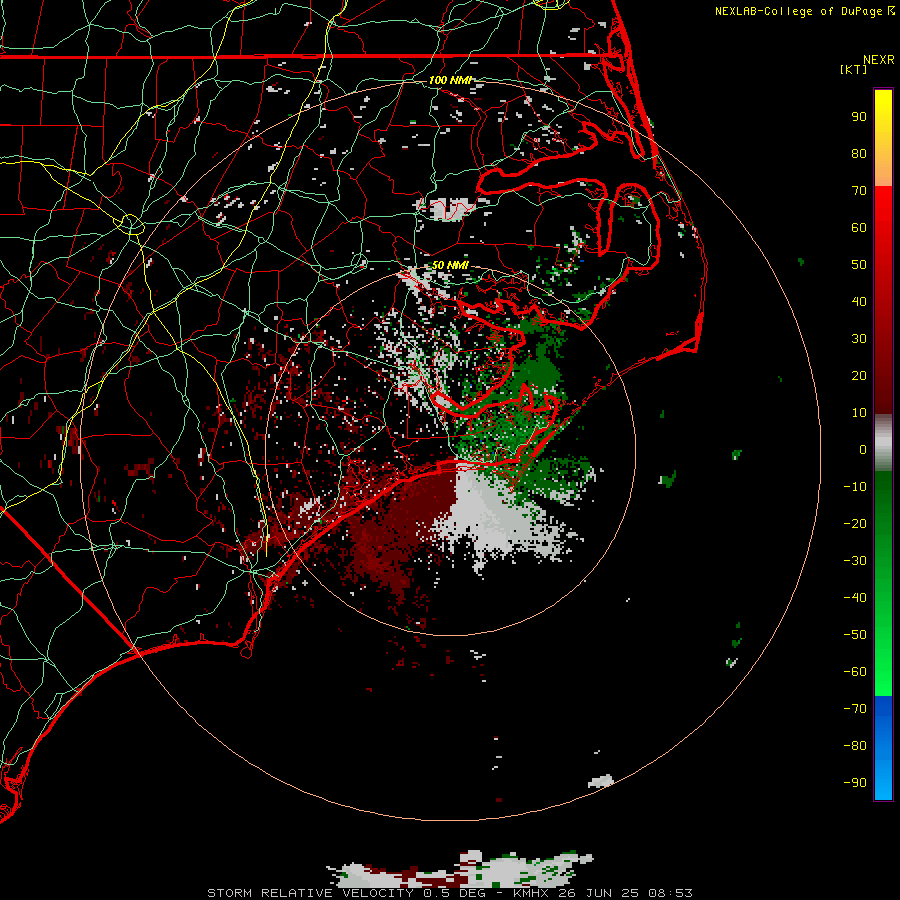Screen dimensions: 900x900
Task: Pick the -80 label on velocity scale
Action: [x=855, y=746]
